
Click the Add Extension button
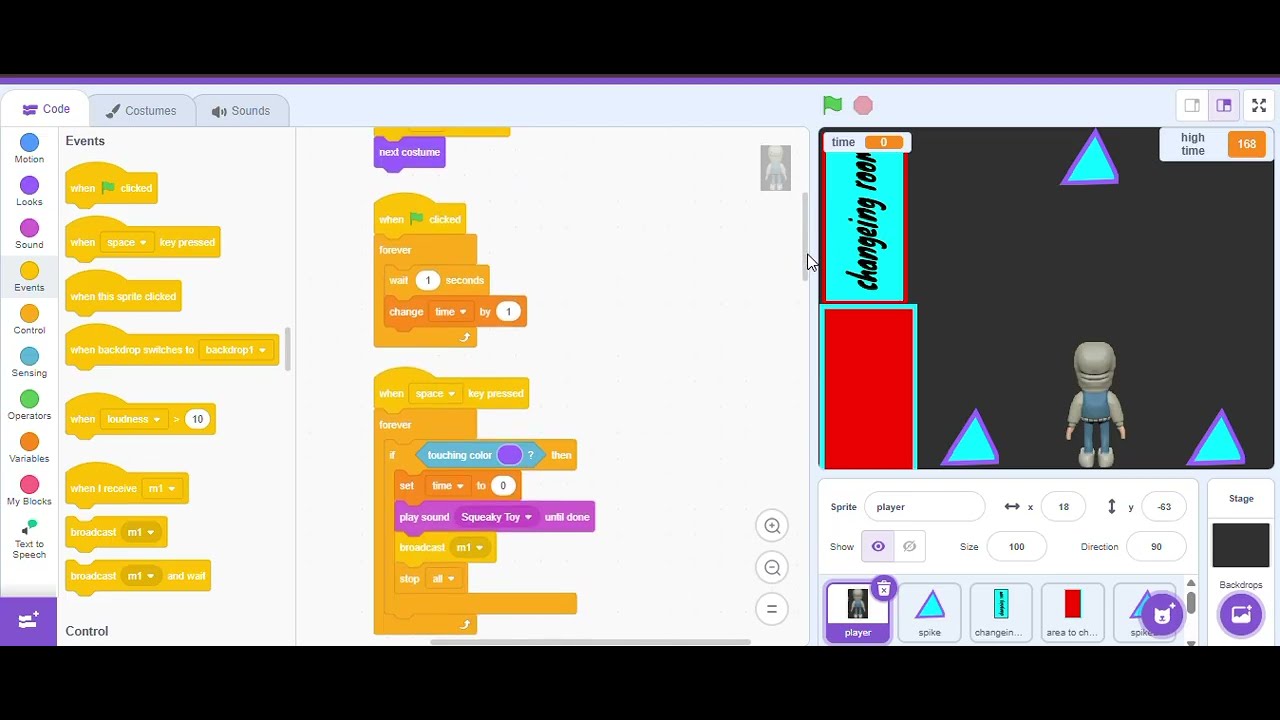(28, 621)
